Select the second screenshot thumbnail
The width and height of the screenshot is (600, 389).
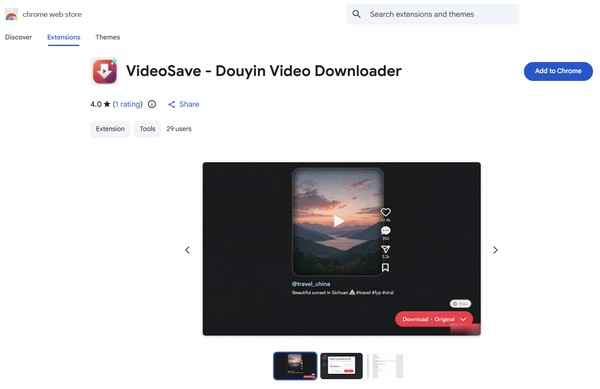pyautogui.click(x=341, y=366)
